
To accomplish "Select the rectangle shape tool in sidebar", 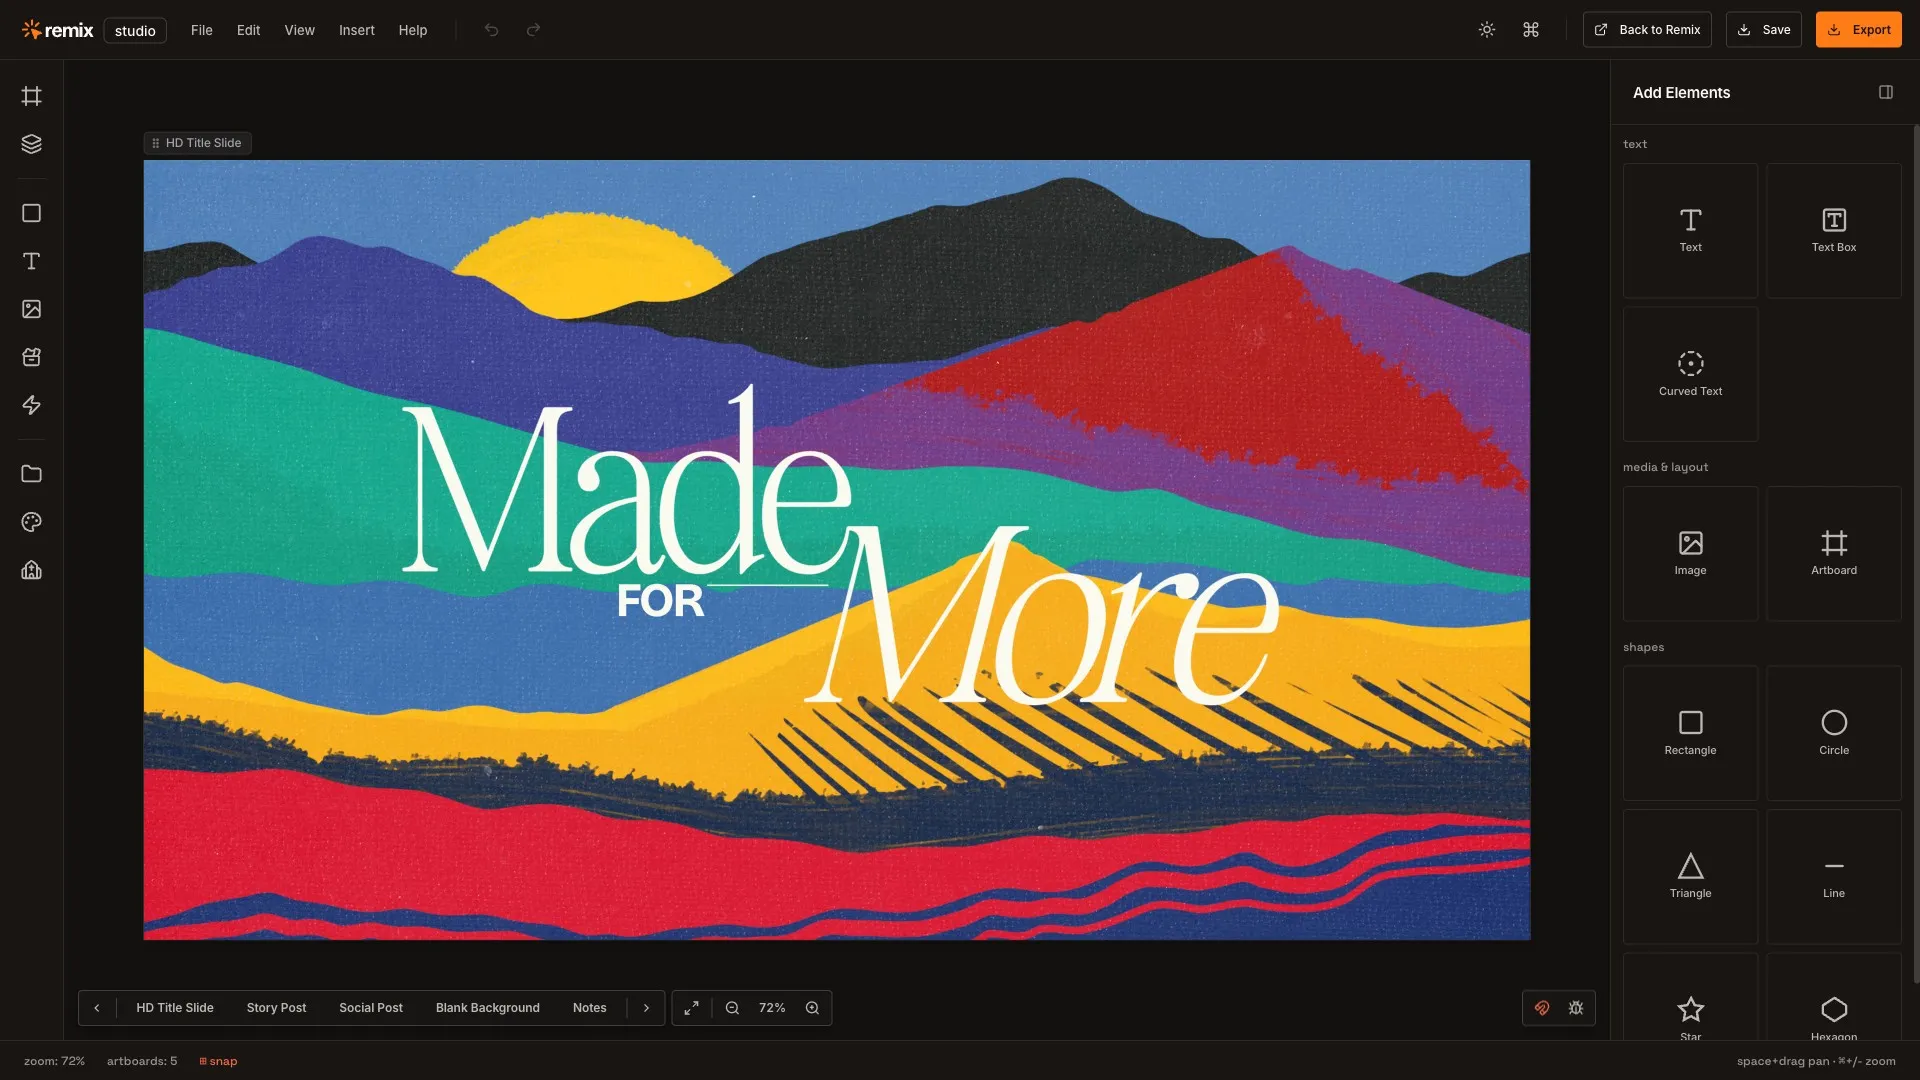I will click(x=31, y=213).
